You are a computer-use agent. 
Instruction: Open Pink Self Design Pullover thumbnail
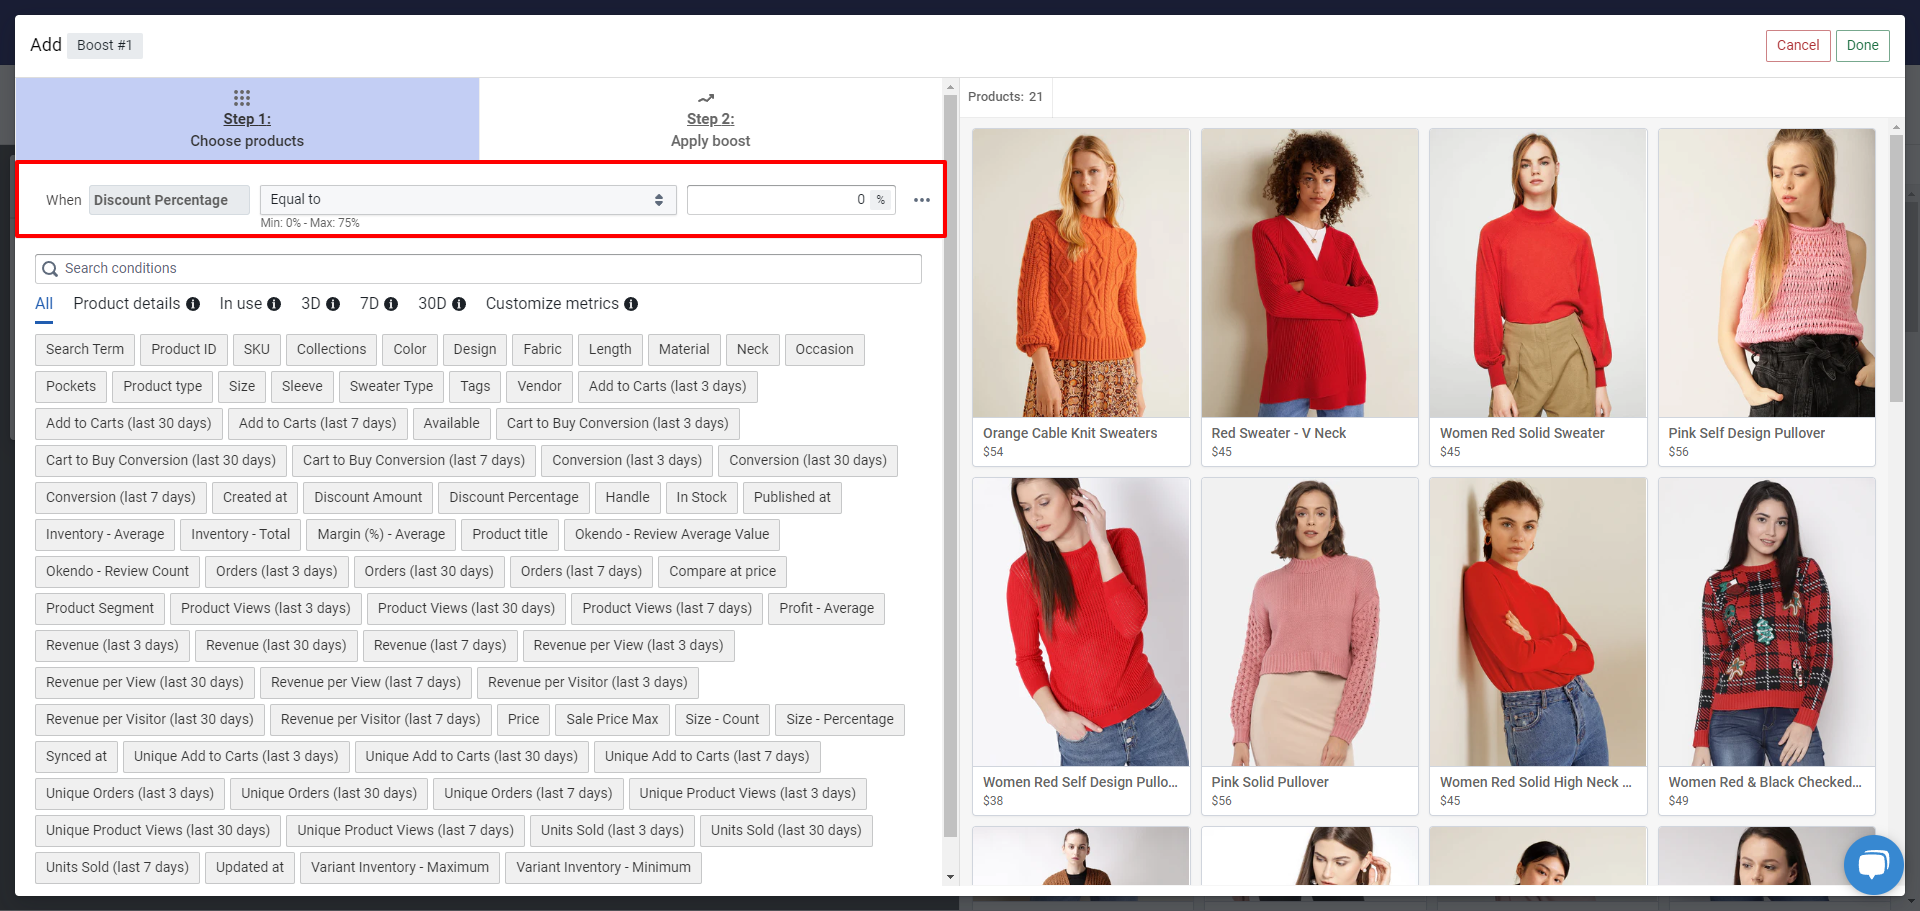click(1766, 273)
